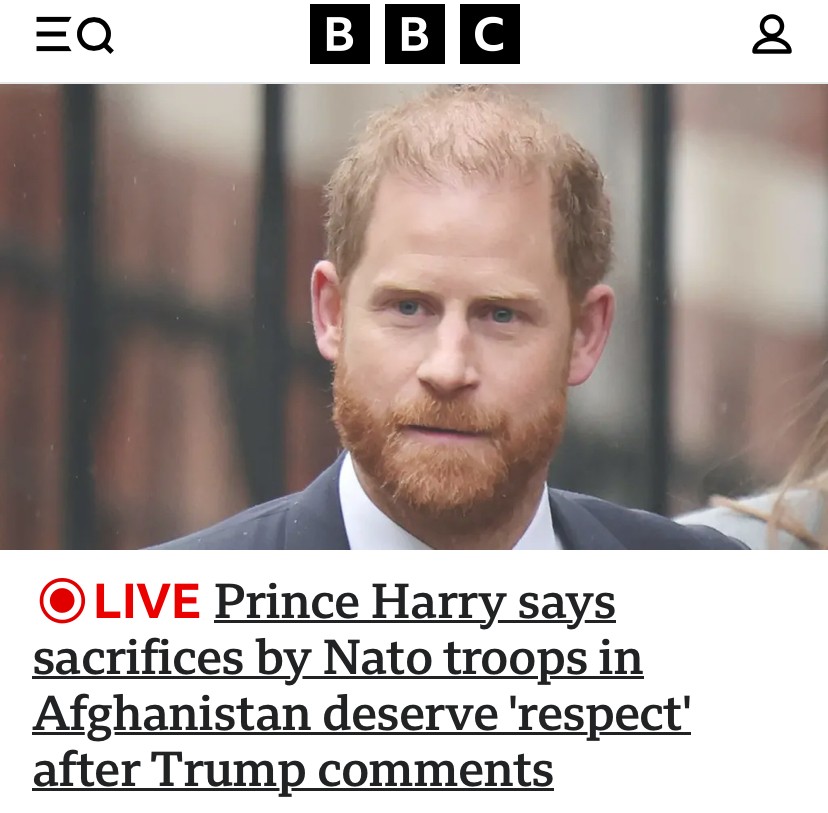The image size is (828, 813).
Task: Open the lead story photo thumbnail
Action: tap(414, 317)
